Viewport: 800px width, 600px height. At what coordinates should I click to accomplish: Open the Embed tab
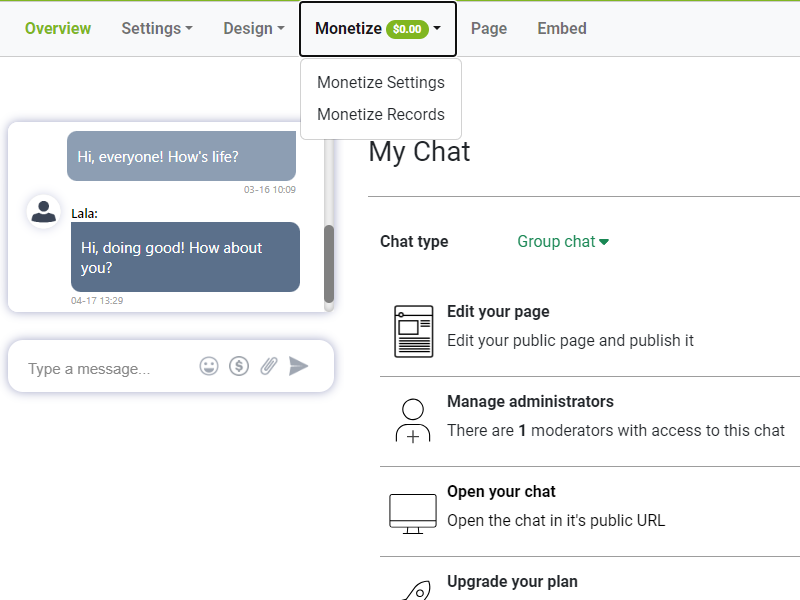[x=562, y=28]
